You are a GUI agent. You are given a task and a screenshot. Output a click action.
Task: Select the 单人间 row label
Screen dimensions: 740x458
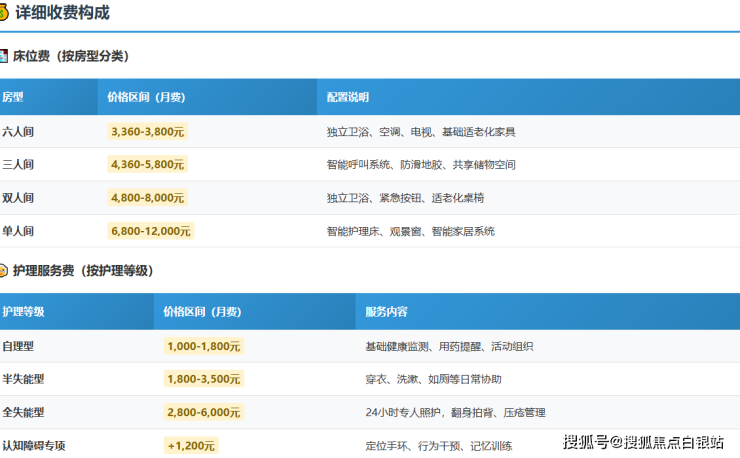(18, 231)
